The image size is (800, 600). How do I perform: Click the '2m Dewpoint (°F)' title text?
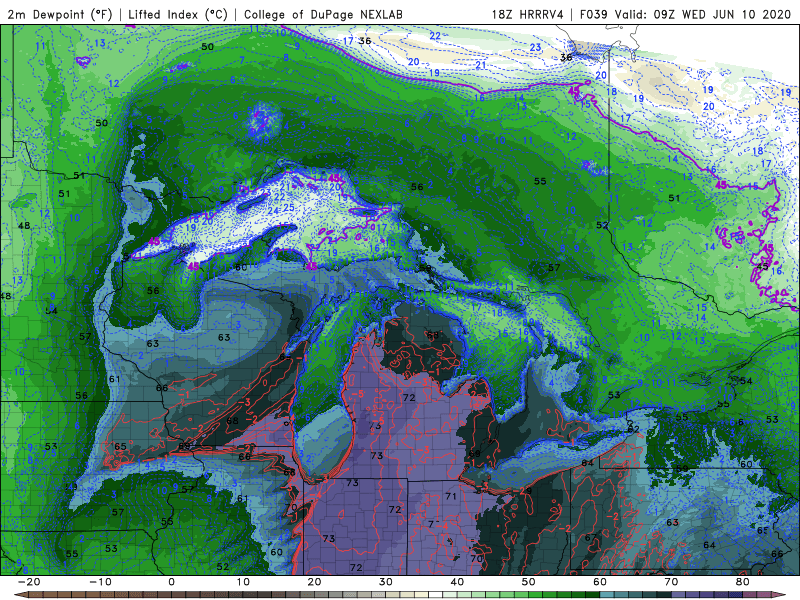click(60, 15)
